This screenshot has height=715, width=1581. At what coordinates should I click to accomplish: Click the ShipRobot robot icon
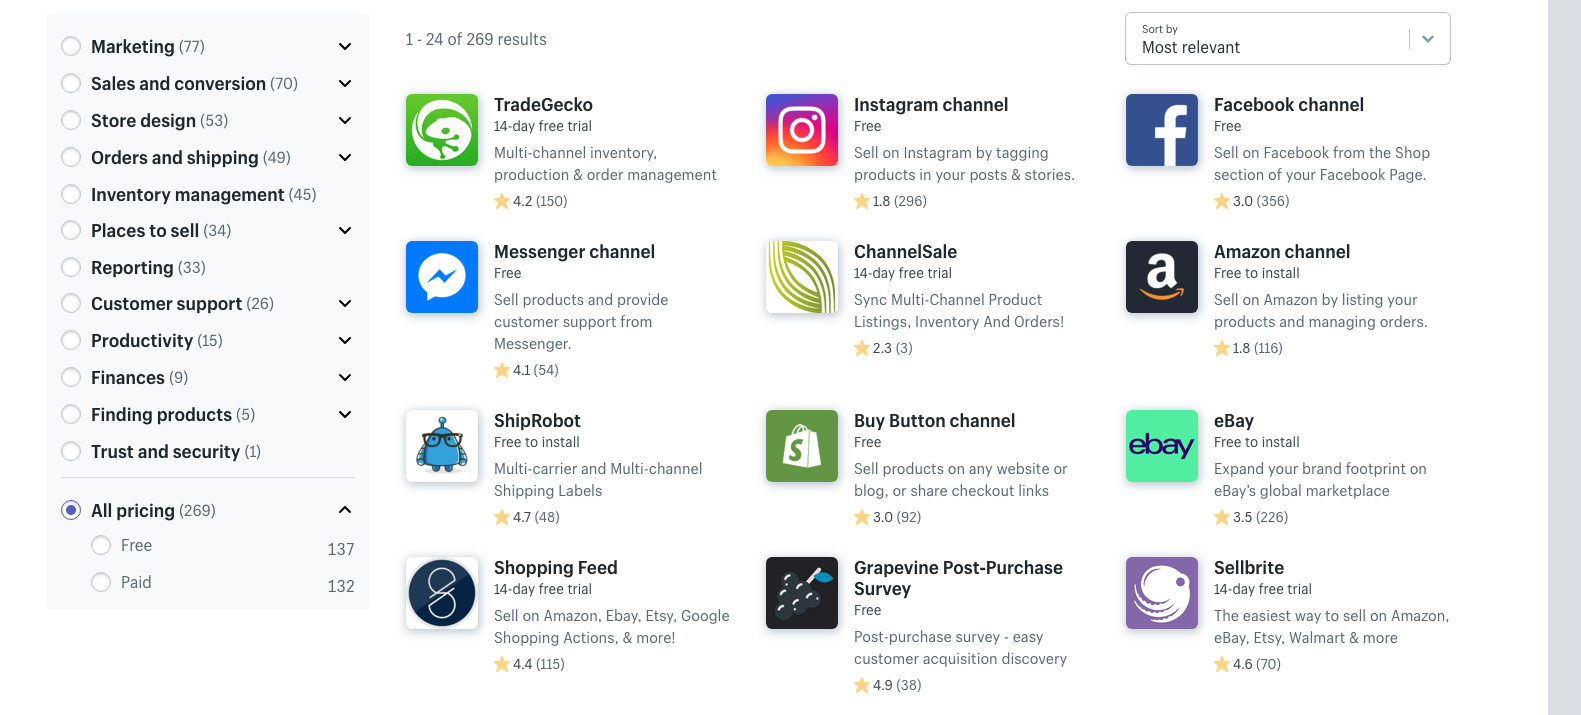441,446
